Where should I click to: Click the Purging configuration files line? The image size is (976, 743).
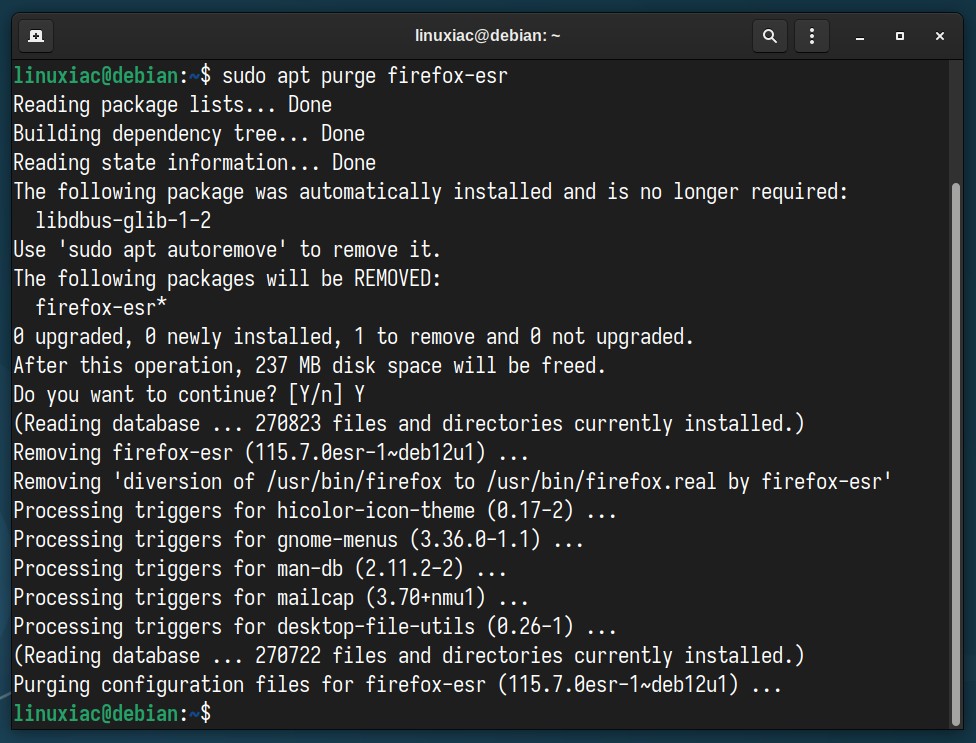coord(397,685)
